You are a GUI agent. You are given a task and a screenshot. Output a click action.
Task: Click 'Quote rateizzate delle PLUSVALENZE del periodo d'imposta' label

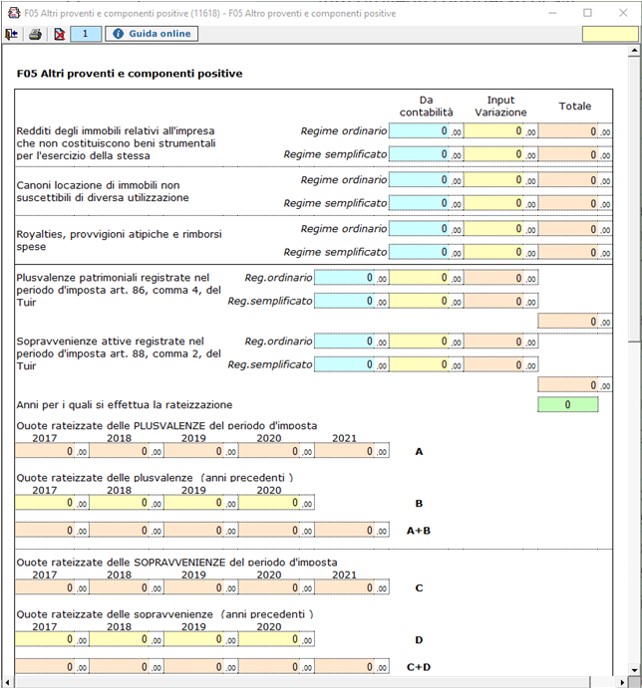(x=167, y=426)
